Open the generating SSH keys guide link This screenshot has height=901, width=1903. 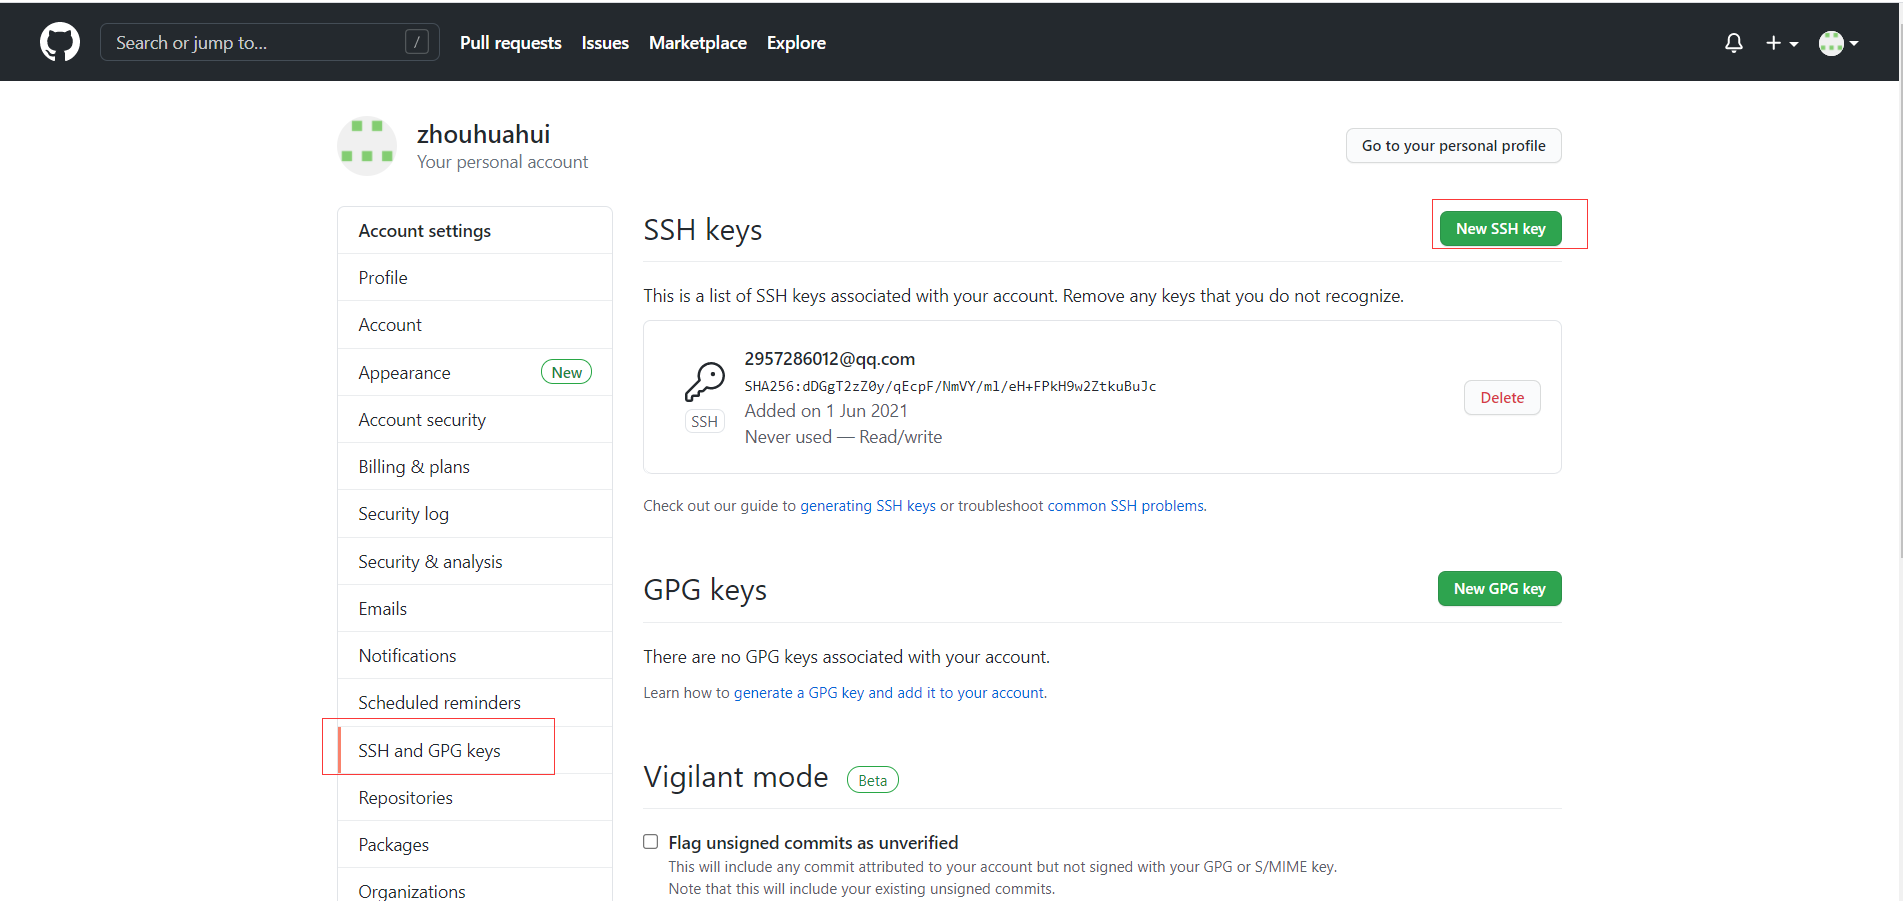pos(867,506)
